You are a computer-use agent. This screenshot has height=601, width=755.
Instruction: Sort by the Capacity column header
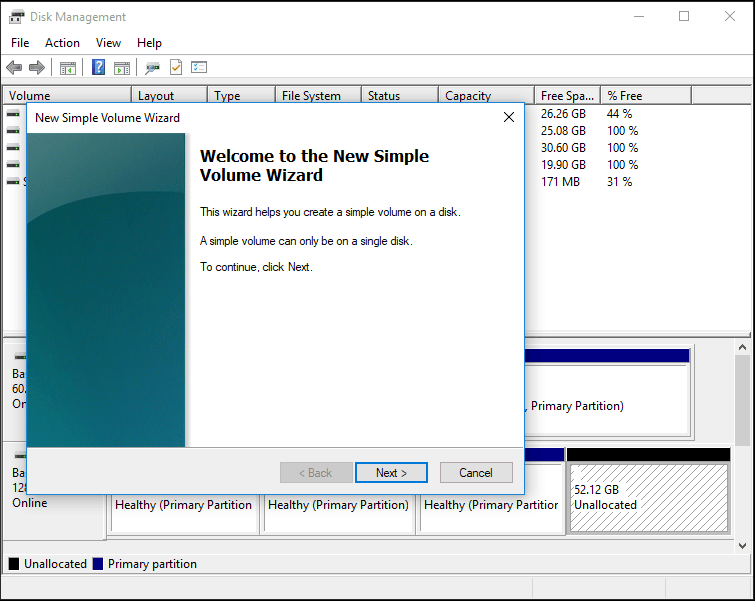(486, 95)
